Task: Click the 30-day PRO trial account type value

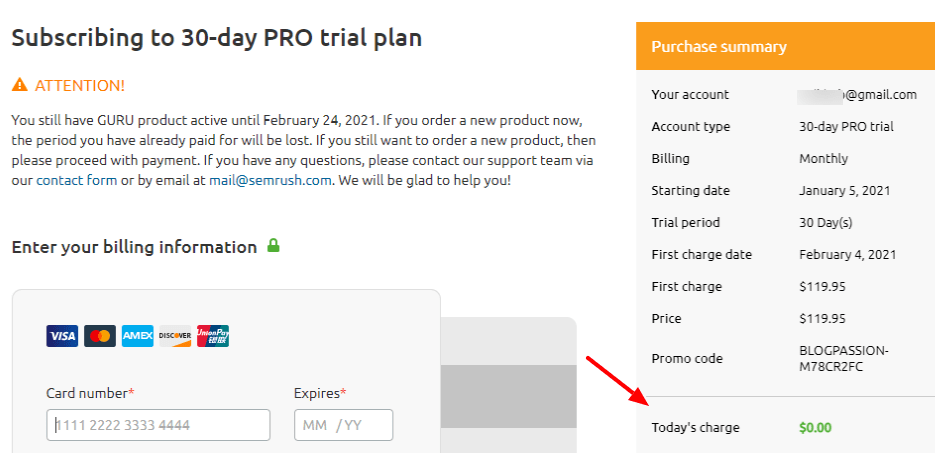Action: coord(846,127)
